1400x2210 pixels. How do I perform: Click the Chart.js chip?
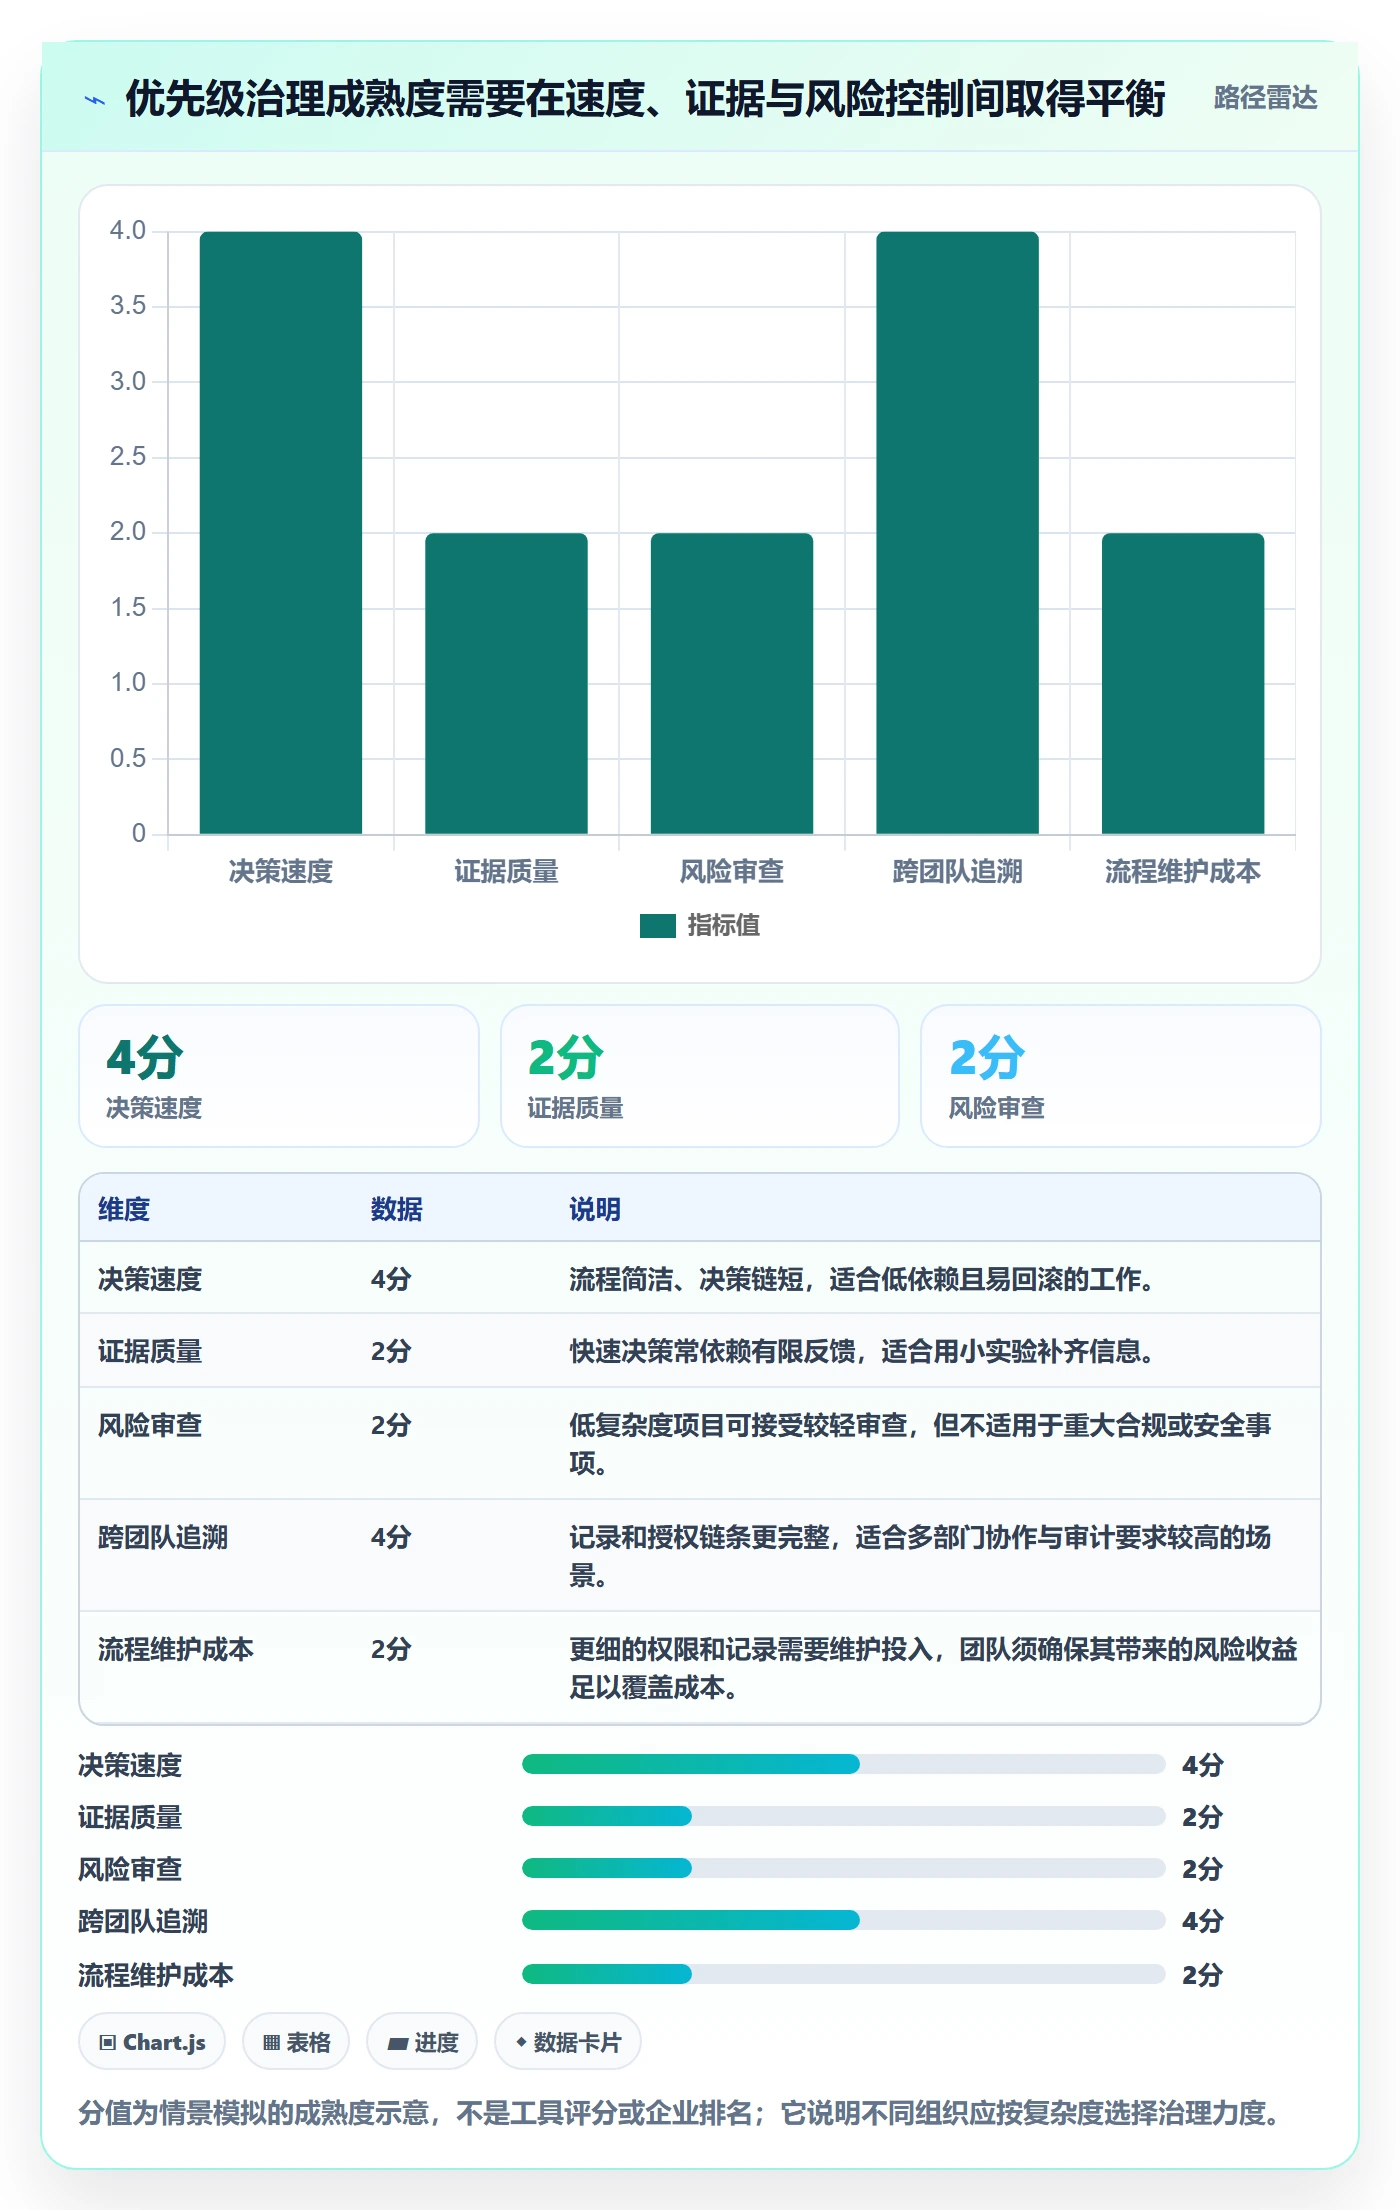pyautogui.click(x=152, y=2042)
